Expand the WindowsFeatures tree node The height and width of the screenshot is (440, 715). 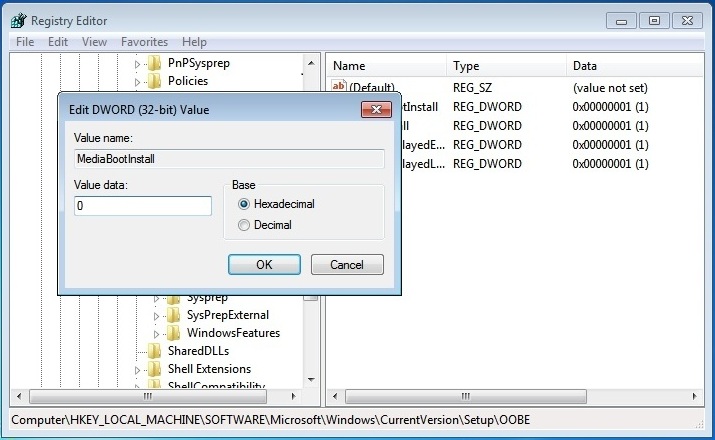[x=157, y=333]
